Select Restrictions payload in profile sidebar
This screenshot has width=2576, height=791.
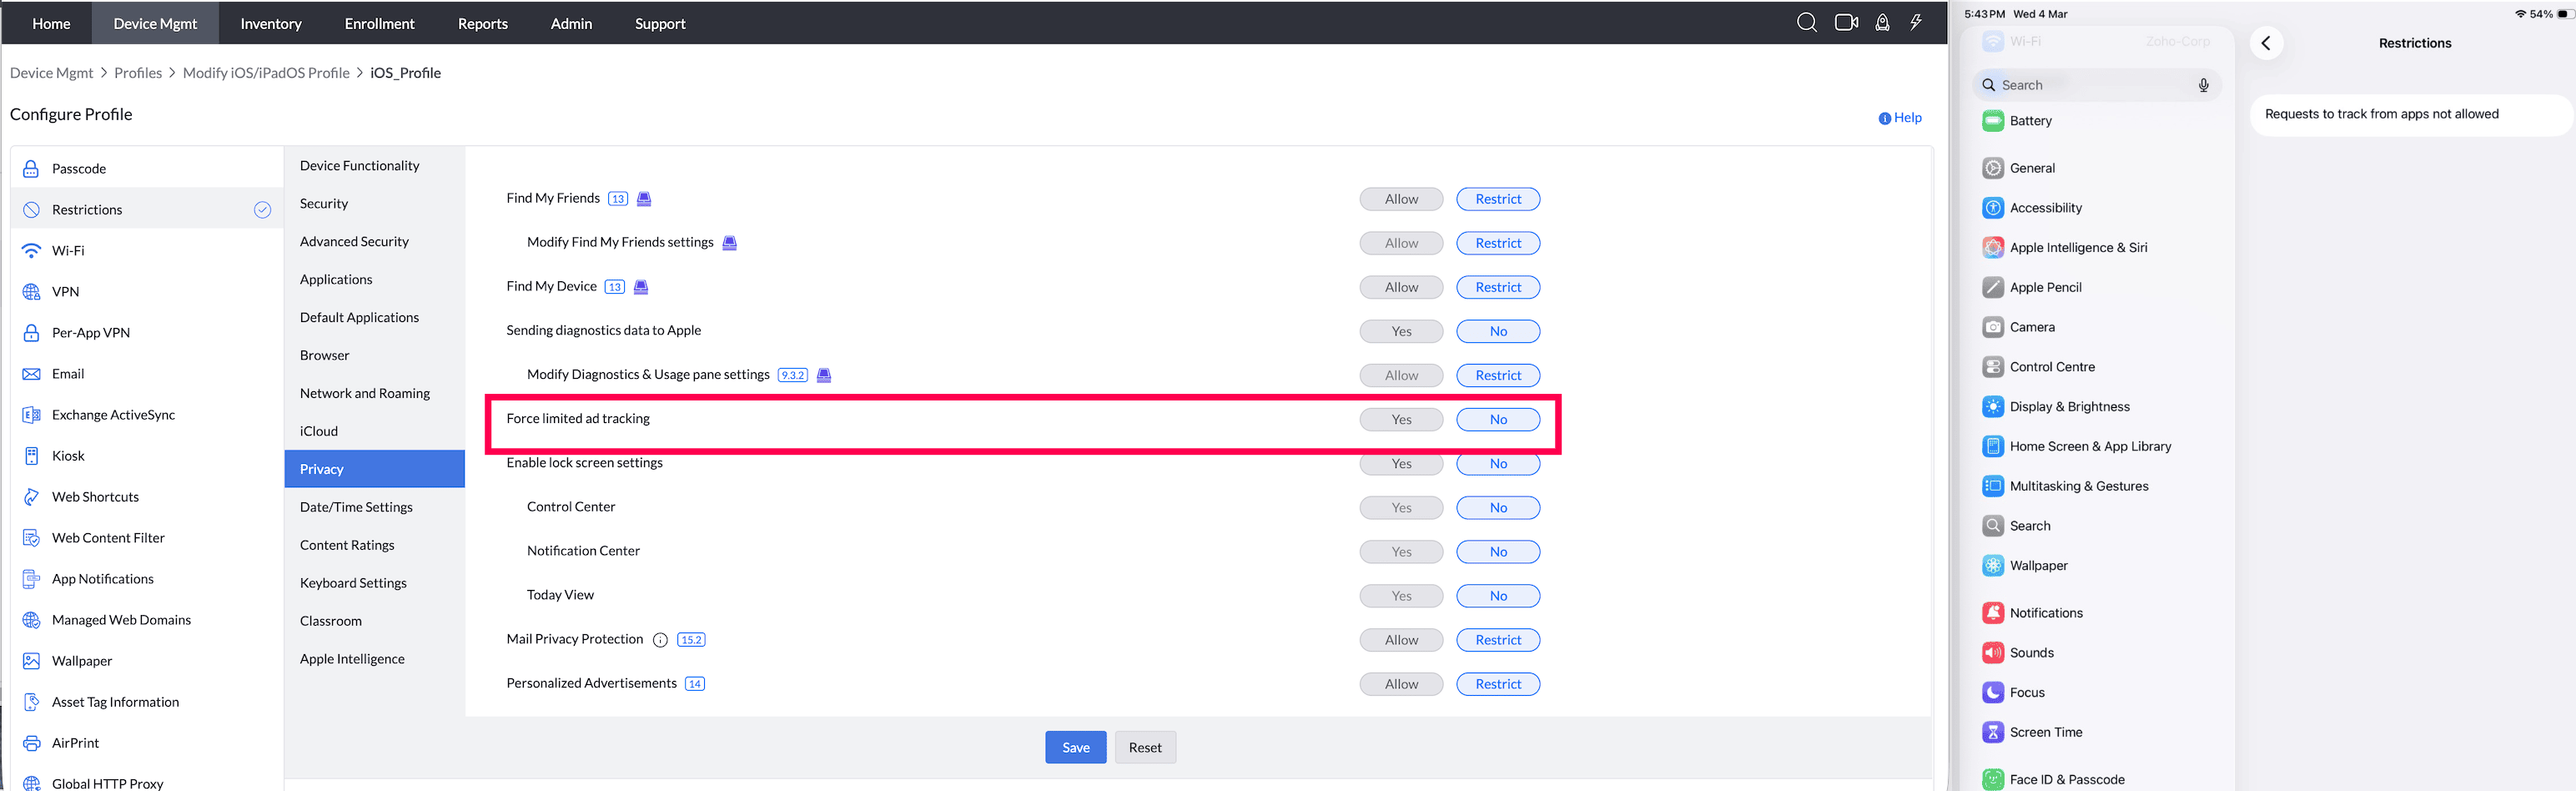pos(148,209)
